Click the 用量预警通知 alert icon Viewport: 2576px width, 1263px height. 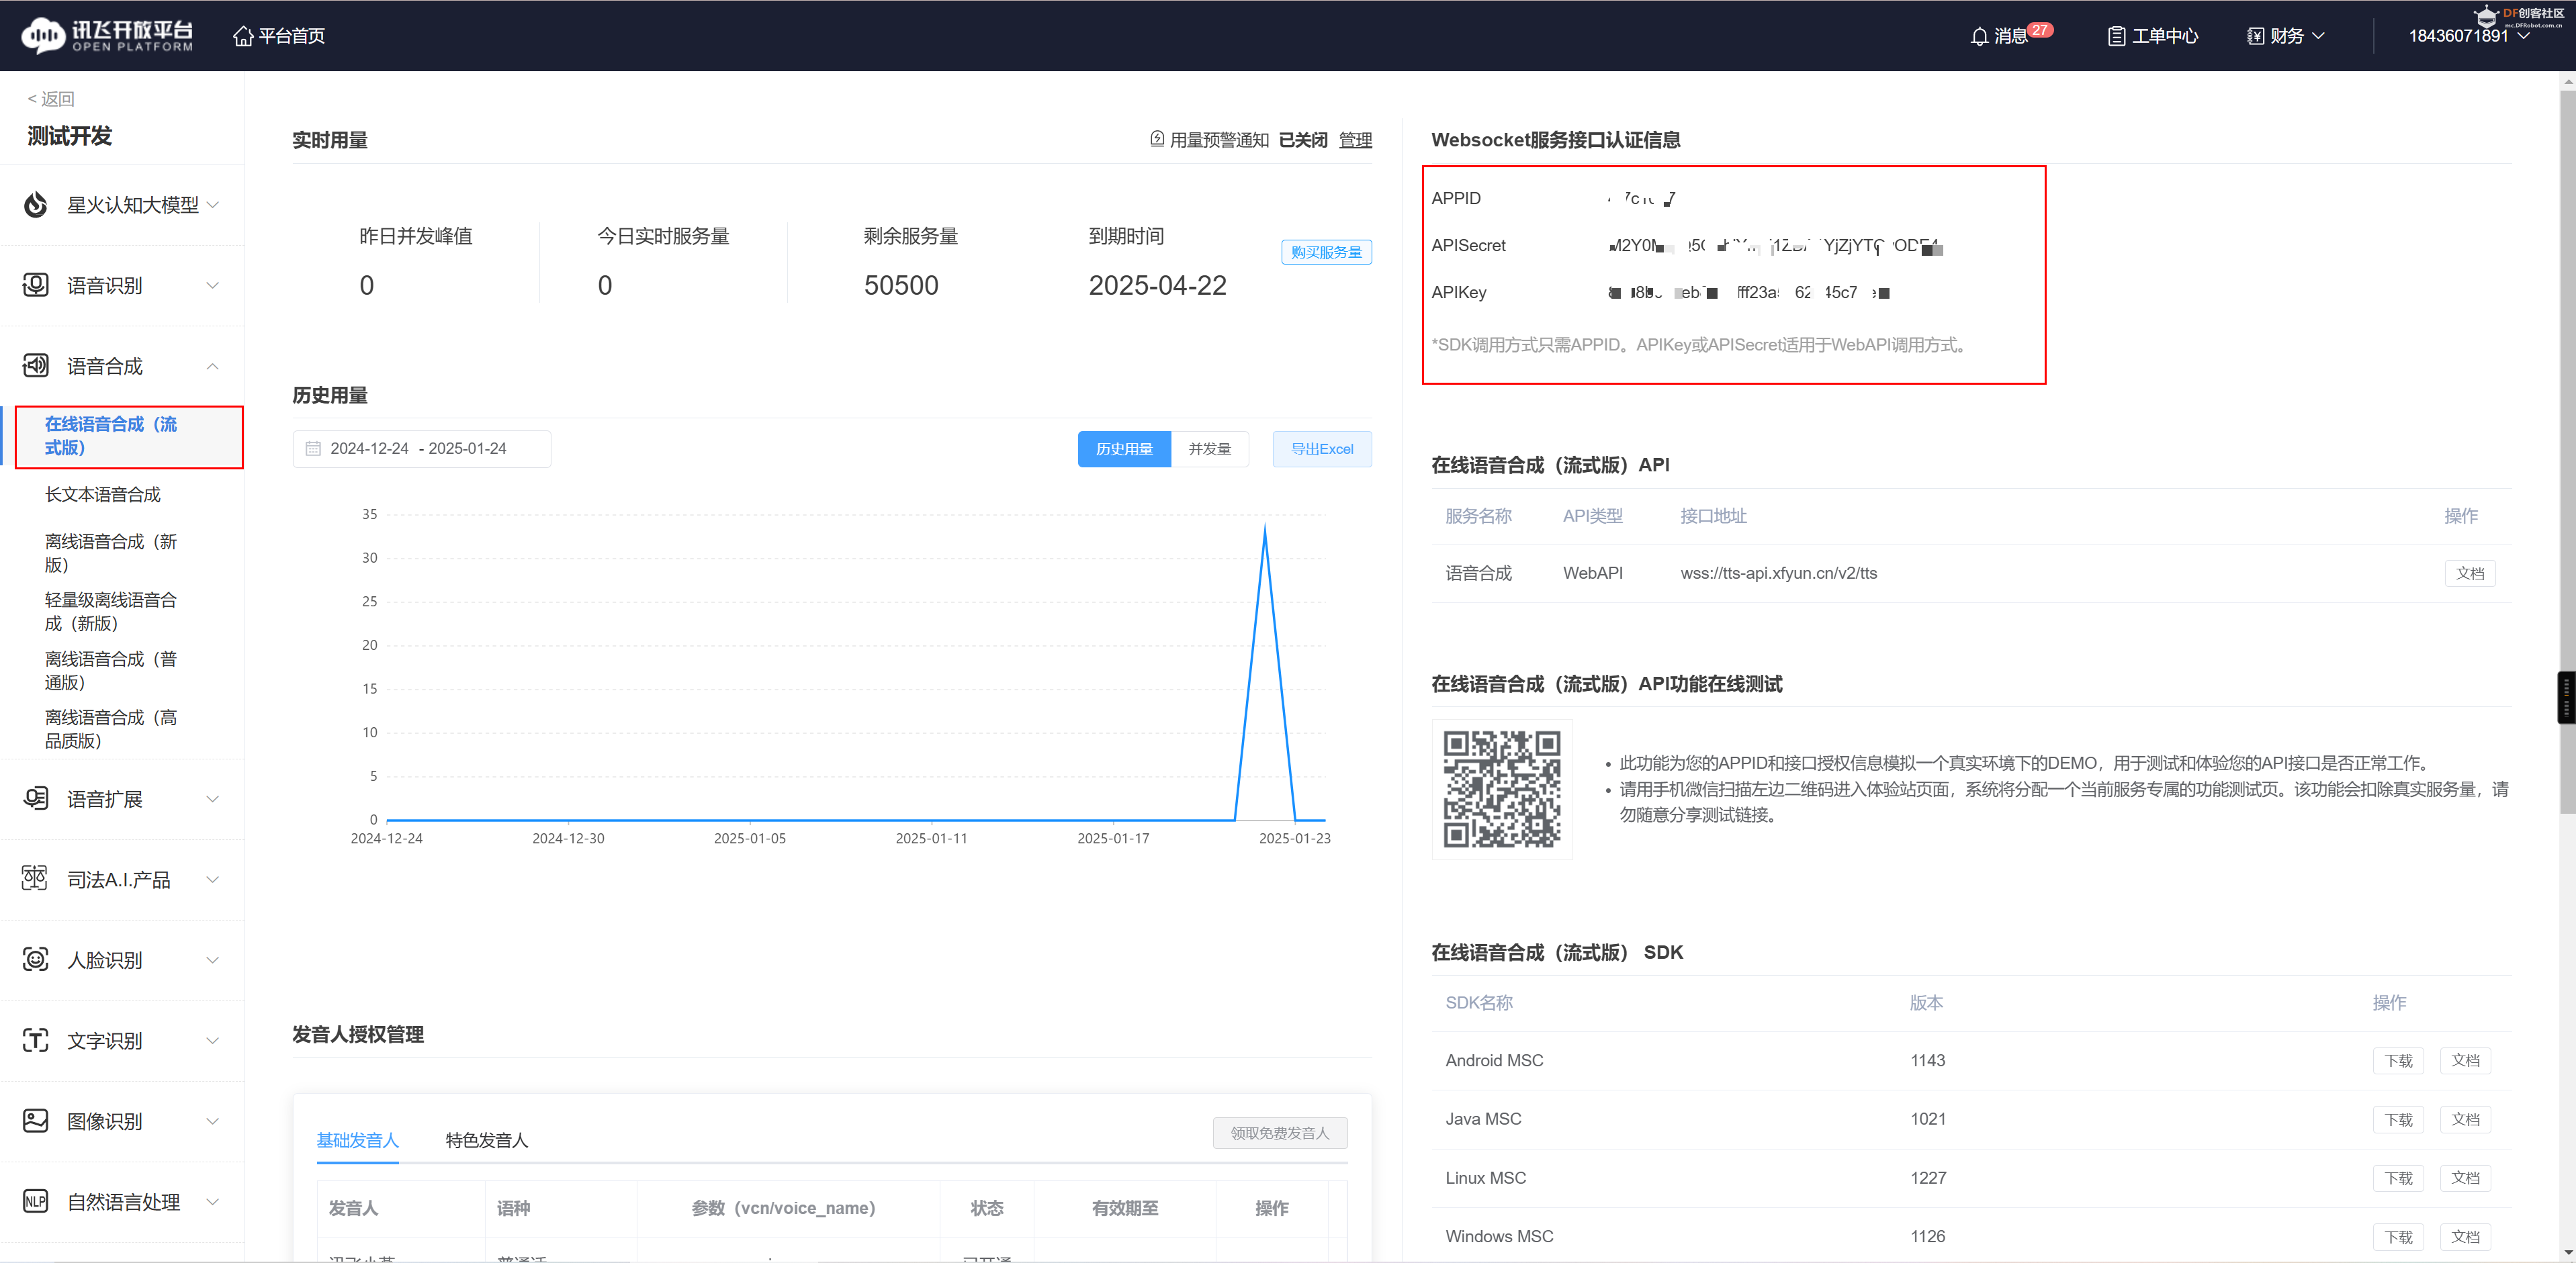(x=1157, y=139)
